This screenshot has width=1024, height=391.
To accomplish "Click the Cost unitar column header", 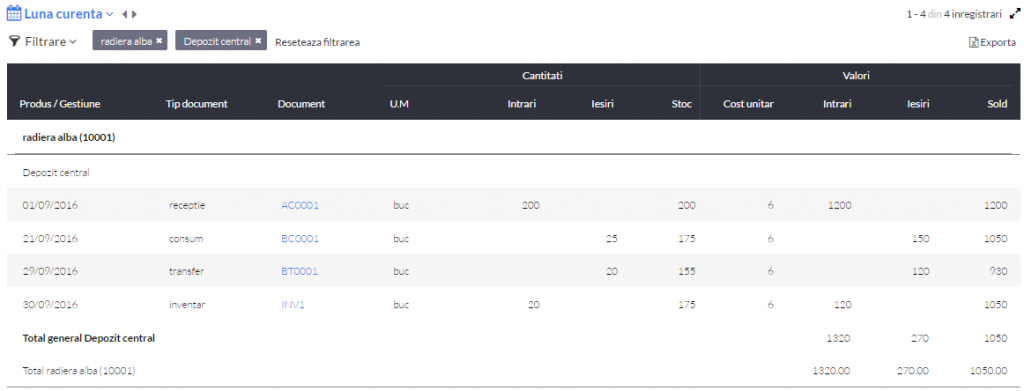I will [748, 104].
